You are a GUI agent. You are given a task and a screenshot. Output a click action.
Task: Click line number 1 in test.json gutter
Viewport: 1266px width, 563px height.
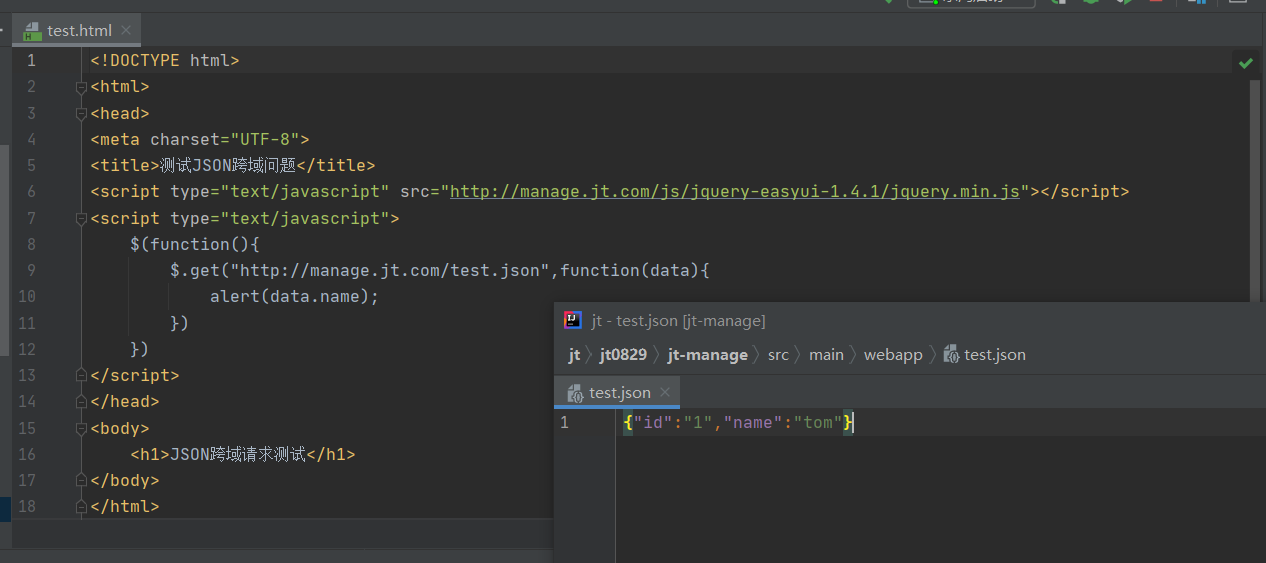pos(564,423)
